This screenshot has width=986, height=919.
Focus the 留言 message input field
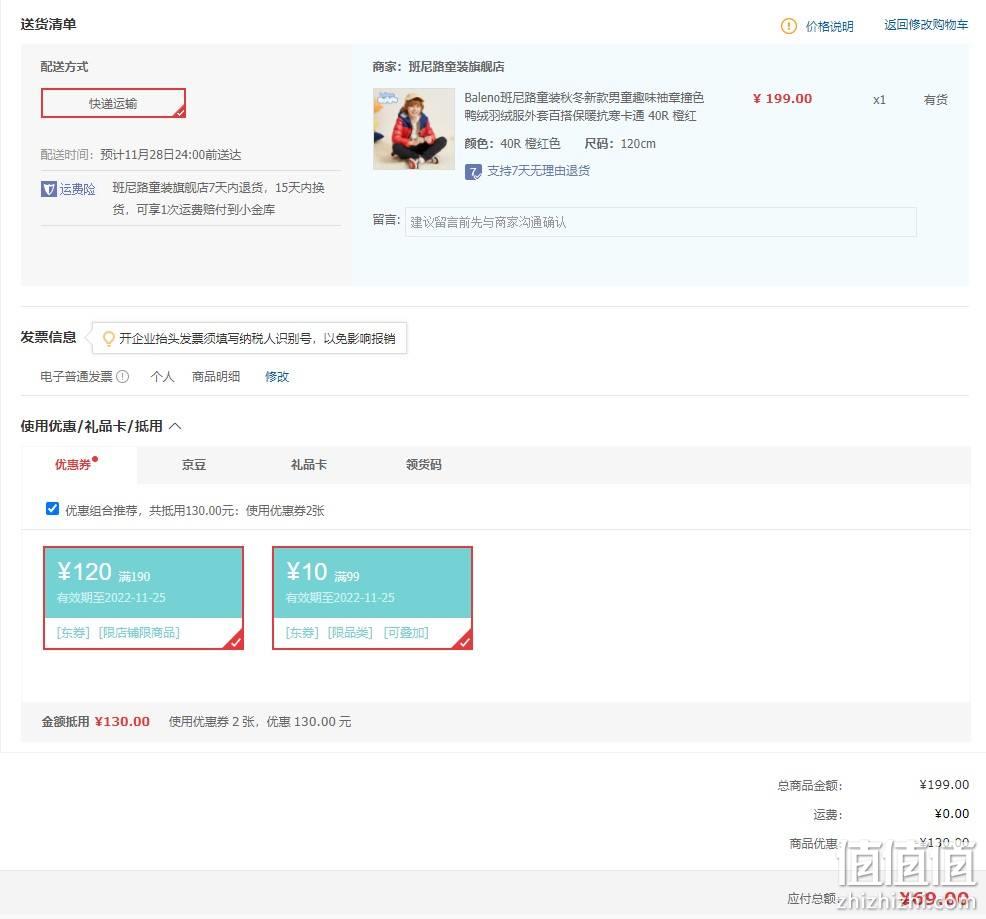(x=660, y=222)
